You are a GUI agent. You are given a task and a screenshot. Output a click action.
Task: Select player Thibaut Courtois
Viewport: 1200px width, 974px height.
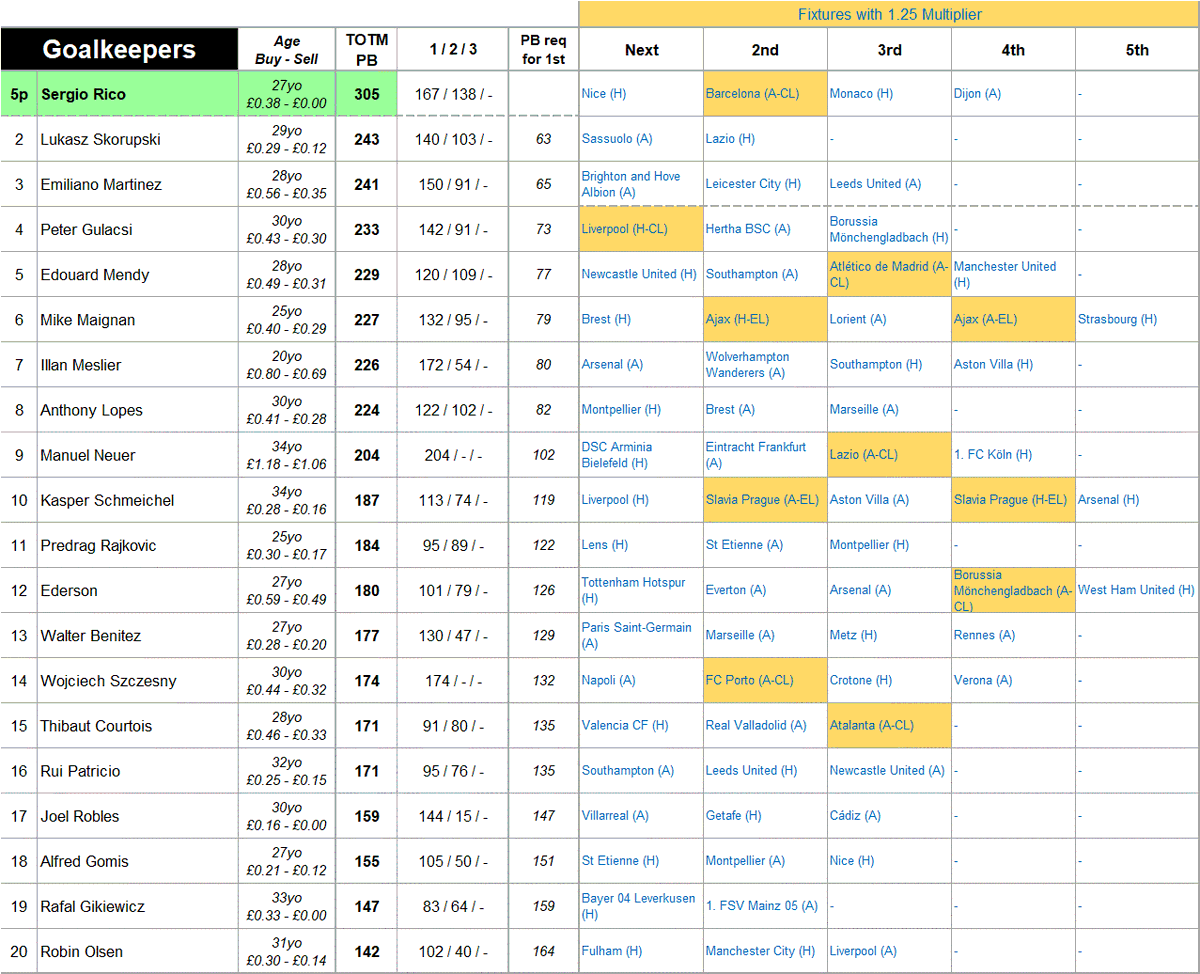click(96, 726)
